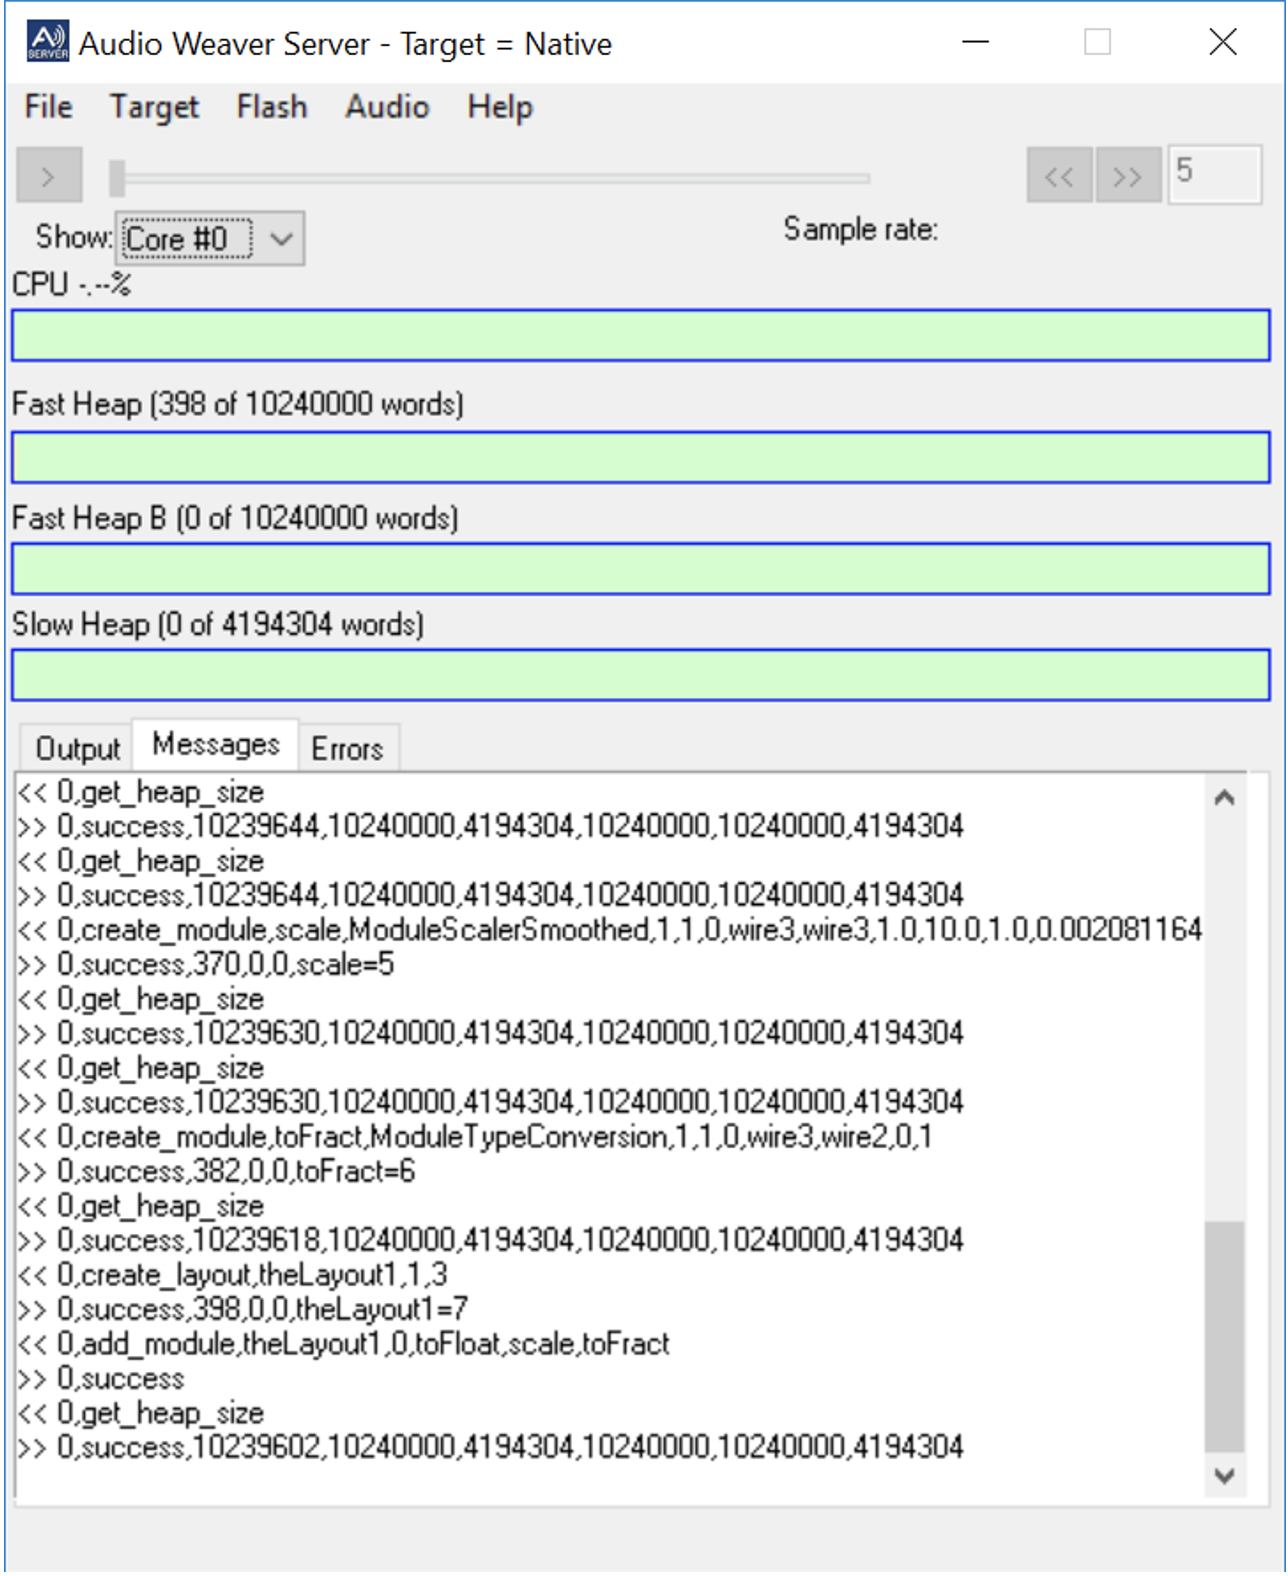Open the Help menu
This screenshot has width=1288, height=1576.
pos(500,107)
